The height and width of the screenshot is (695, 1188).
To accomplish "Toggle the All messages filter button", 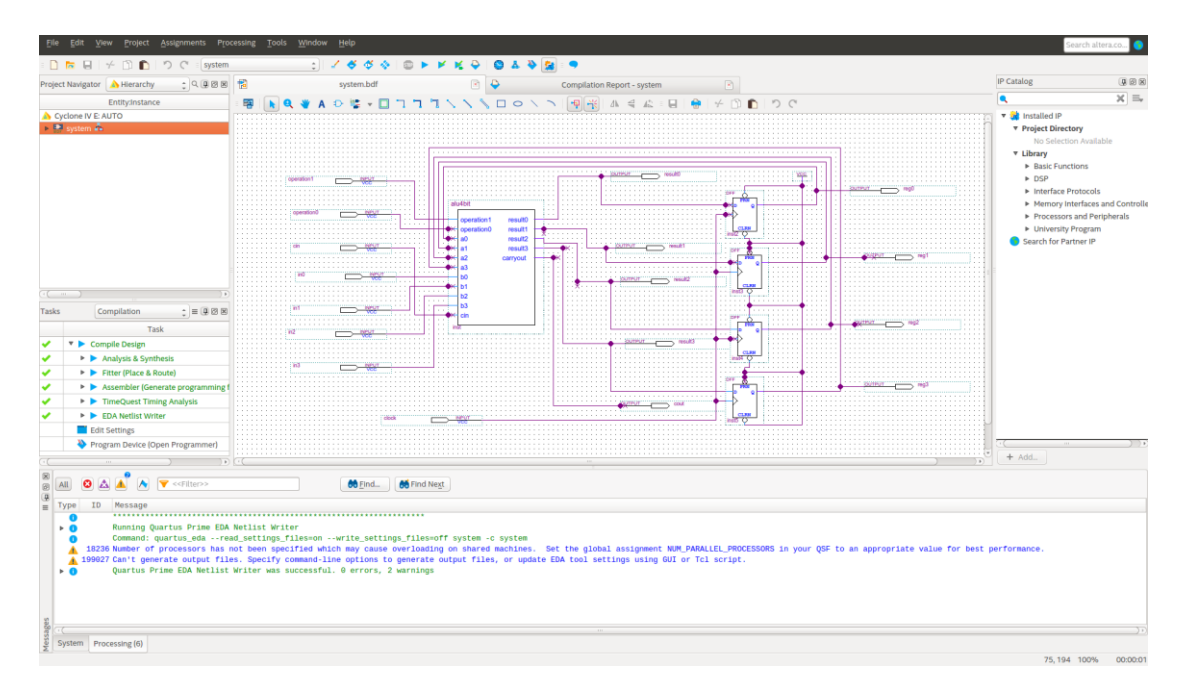I will [x=63, y=484].
